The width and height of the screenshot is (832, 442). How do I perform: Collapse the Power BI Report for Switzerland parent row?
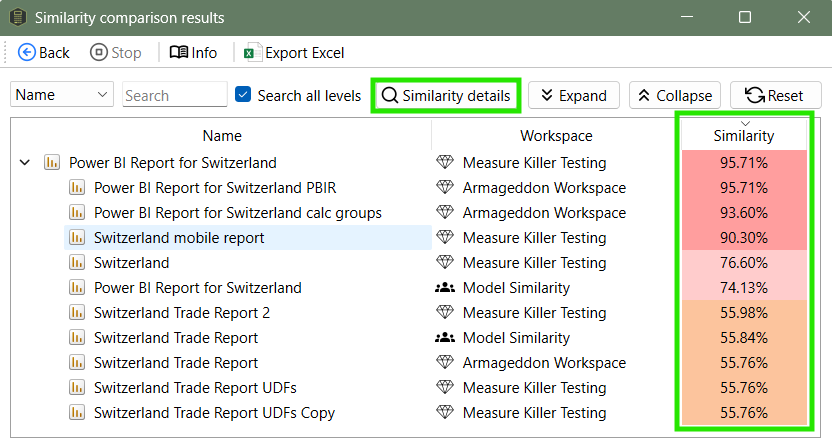click(x=25, y=162)
